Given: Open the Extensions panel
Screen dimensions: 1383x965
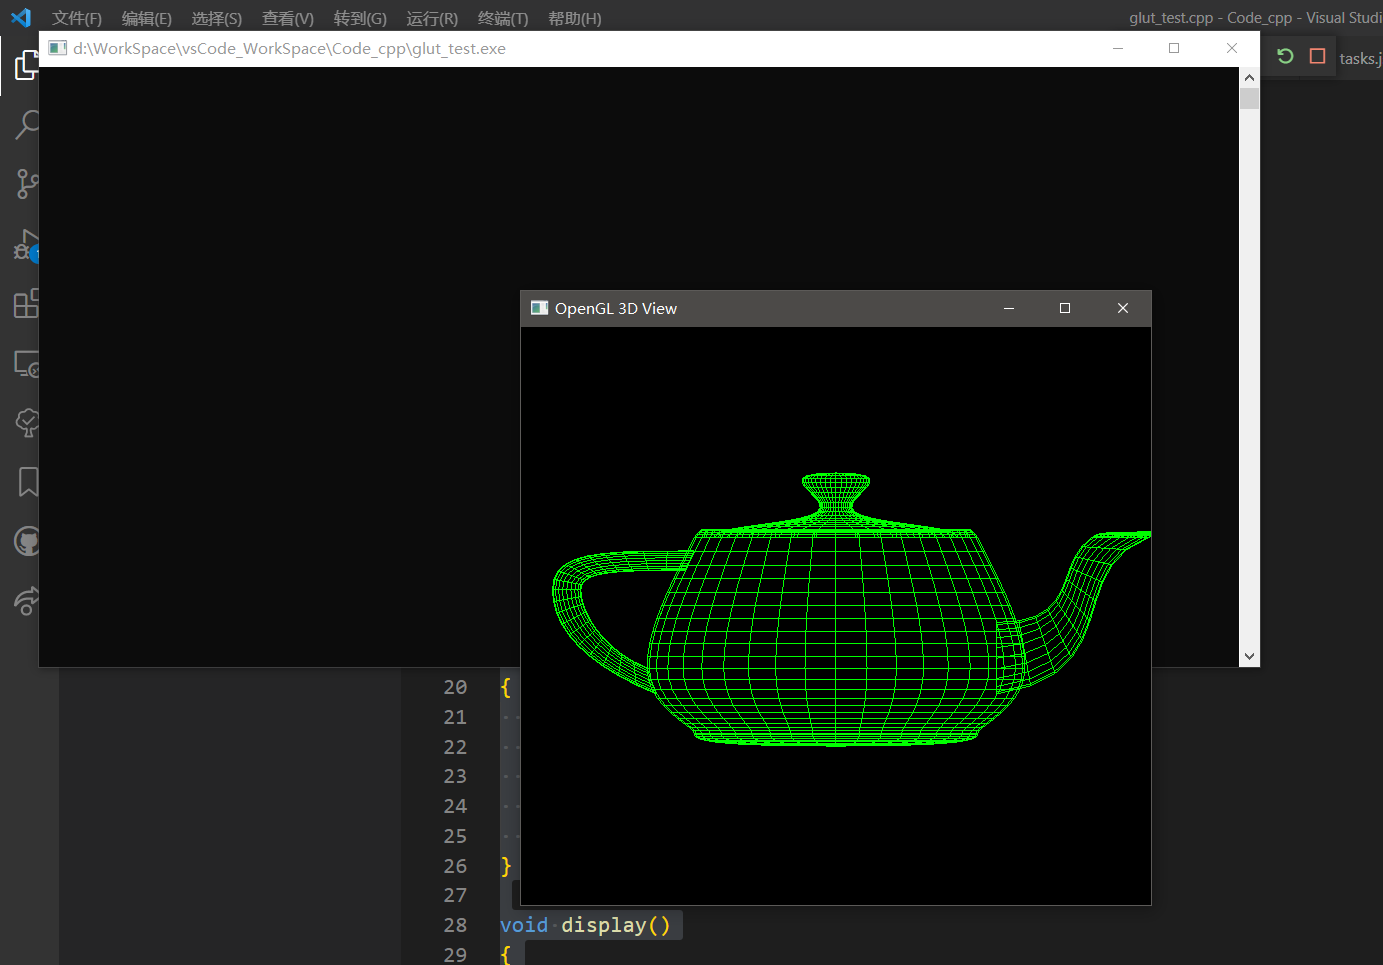Looking at the screenshot, I should [25, 304].
